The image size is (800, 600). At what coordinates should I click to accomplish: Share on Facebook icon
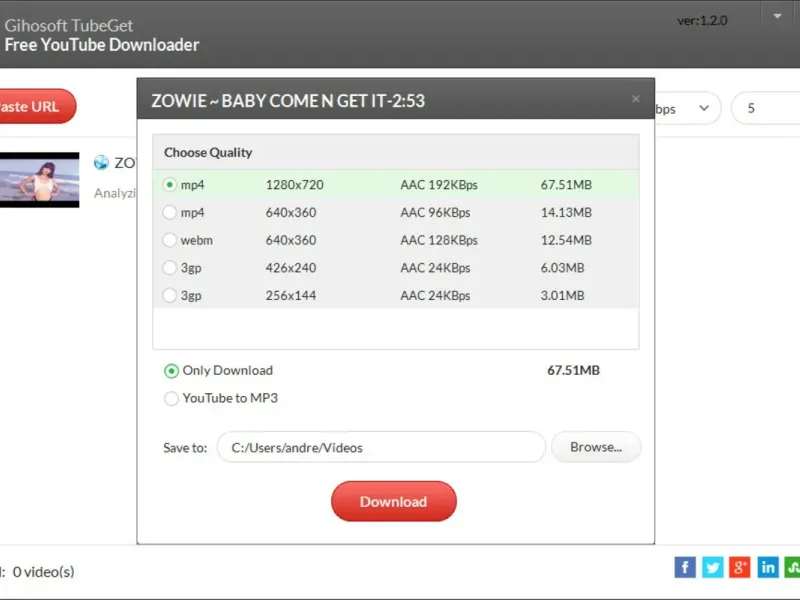685,567
